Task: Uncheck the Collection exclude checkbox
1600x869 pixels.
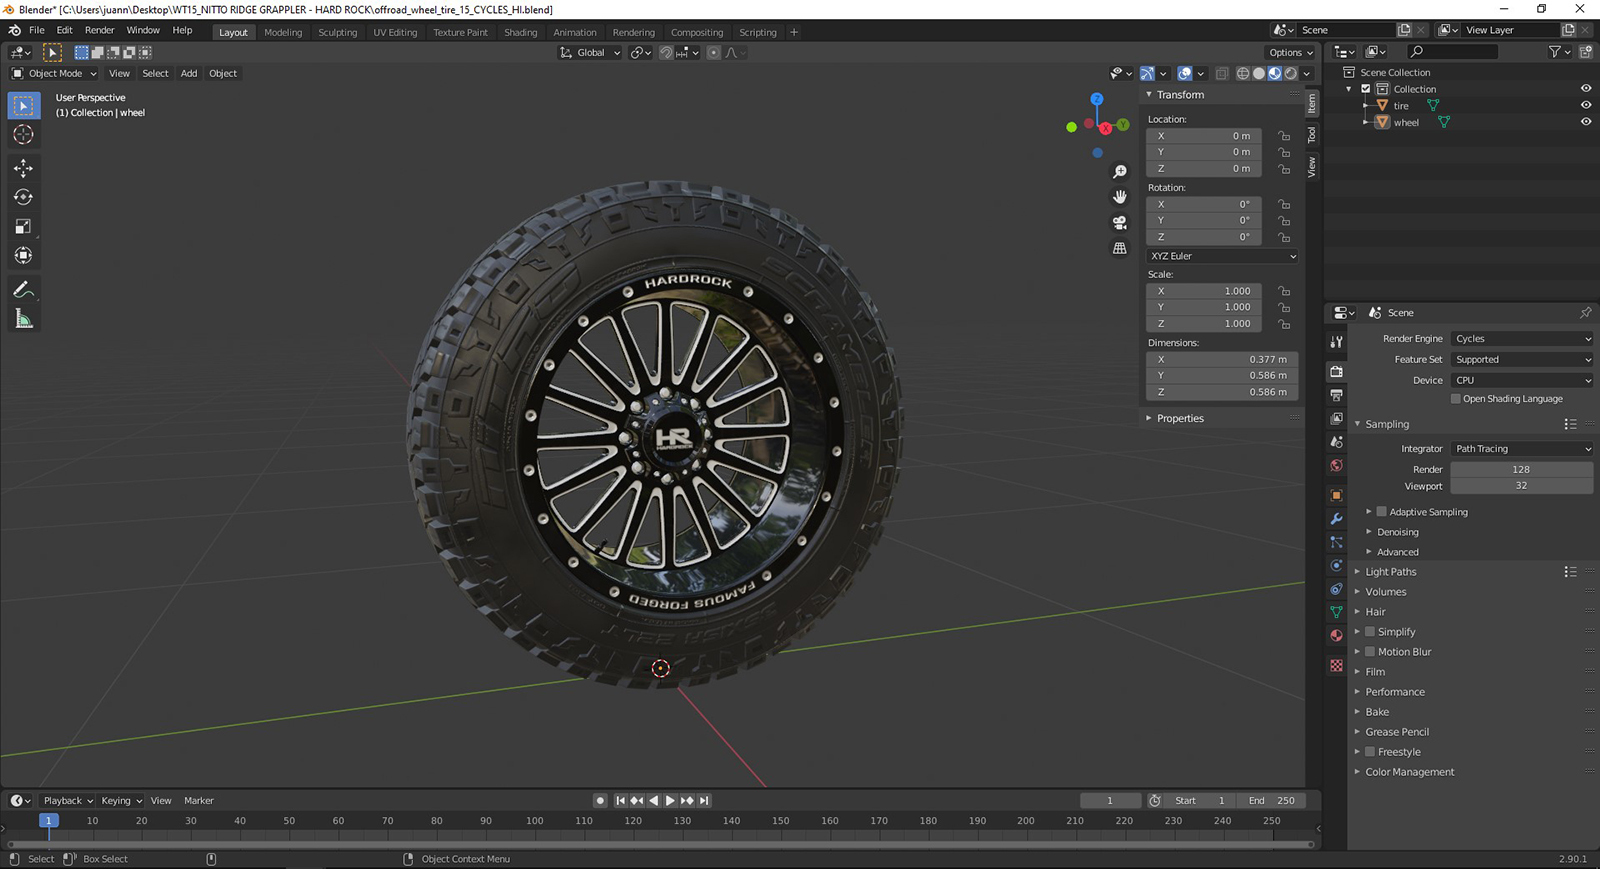Action: (1366, 89)
